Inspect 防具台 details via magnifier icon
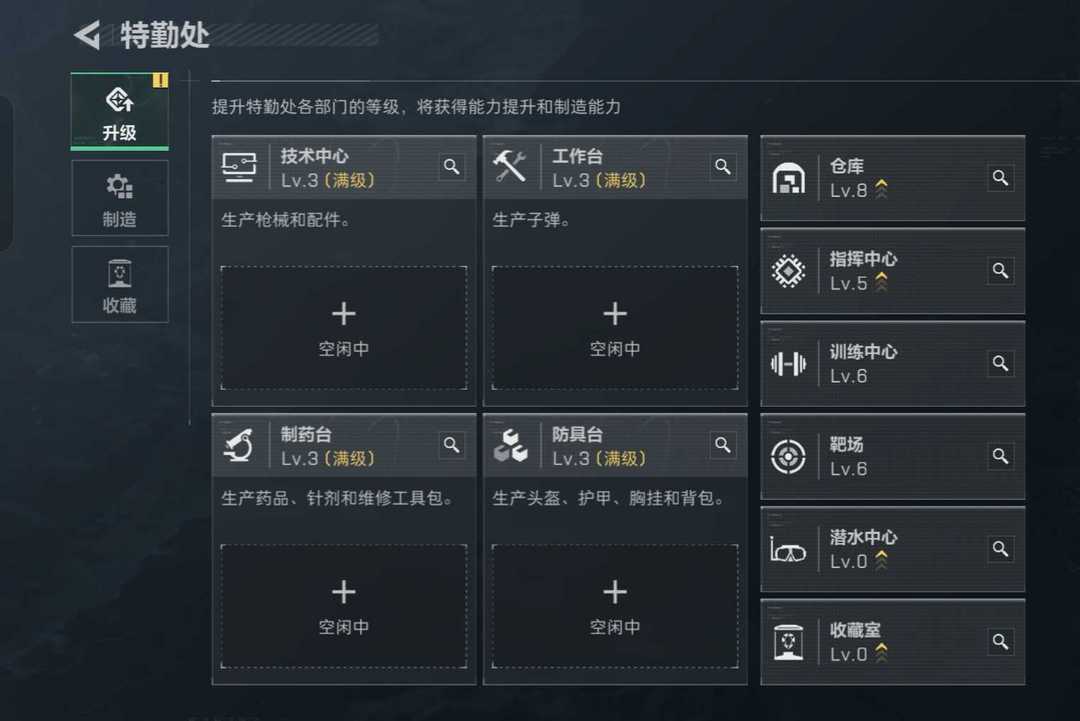1080x721 pixels. [x=723, y=445]
